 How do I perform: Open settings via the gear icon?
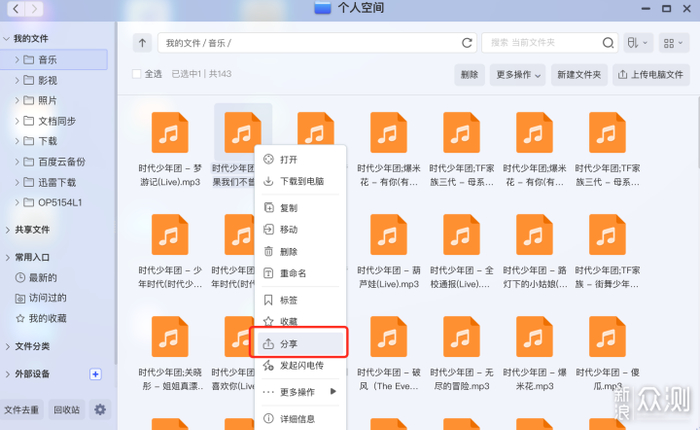coord(100,409)
